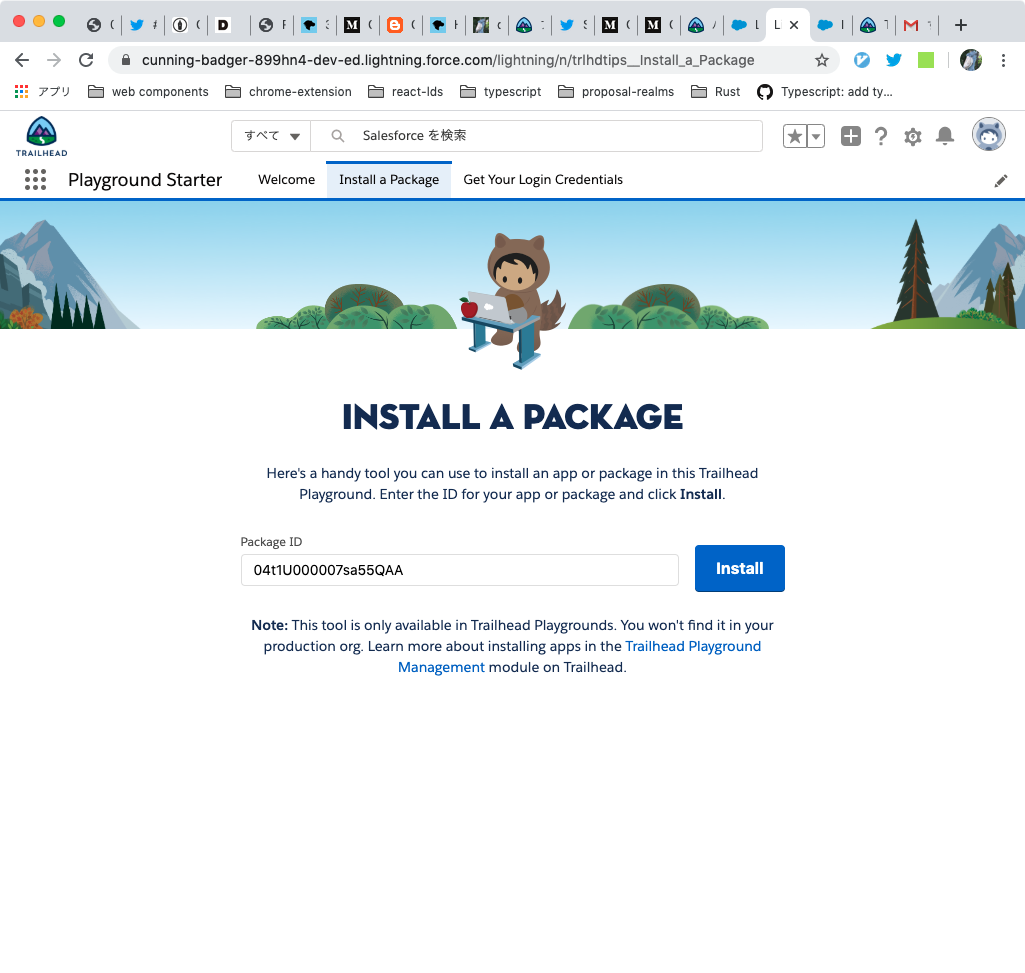The width and height of the screenshot is (1025, 973).
Task: Open Chrome three-dot menu
Action: click(x=1003, y=60)
